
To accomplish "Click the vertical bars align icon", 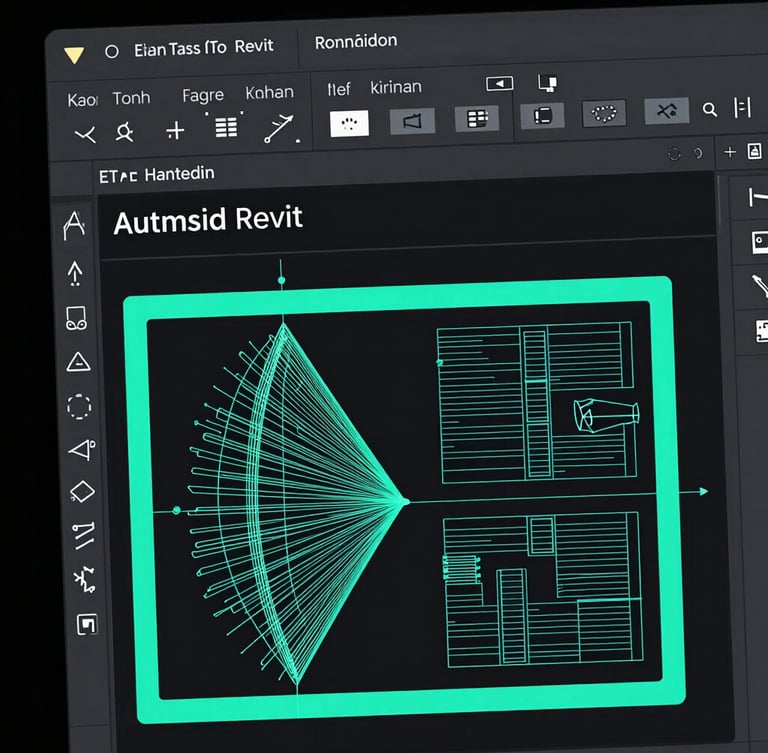I will click(742, 108).
